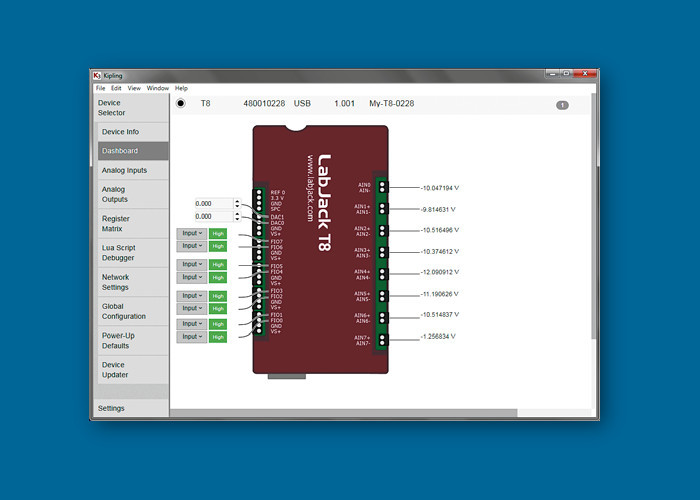Click the DAC1 voltage input field
Image resolution: width=700 pixels, height=500 pixels.
214,204
